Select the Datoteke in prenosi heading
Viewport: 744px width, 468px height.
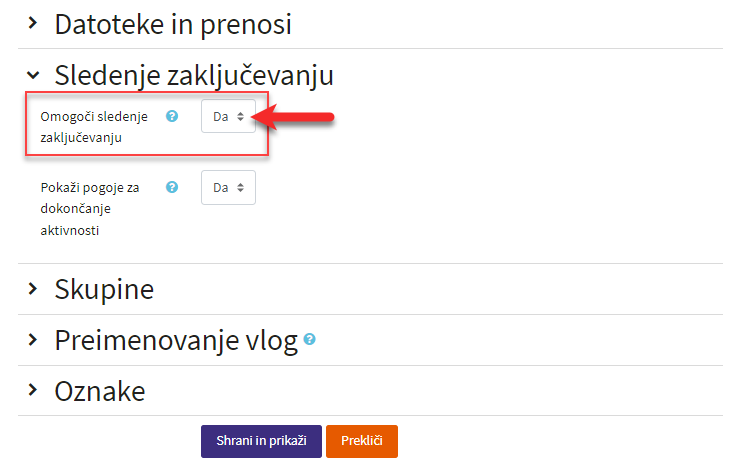[x=173, y=24]
